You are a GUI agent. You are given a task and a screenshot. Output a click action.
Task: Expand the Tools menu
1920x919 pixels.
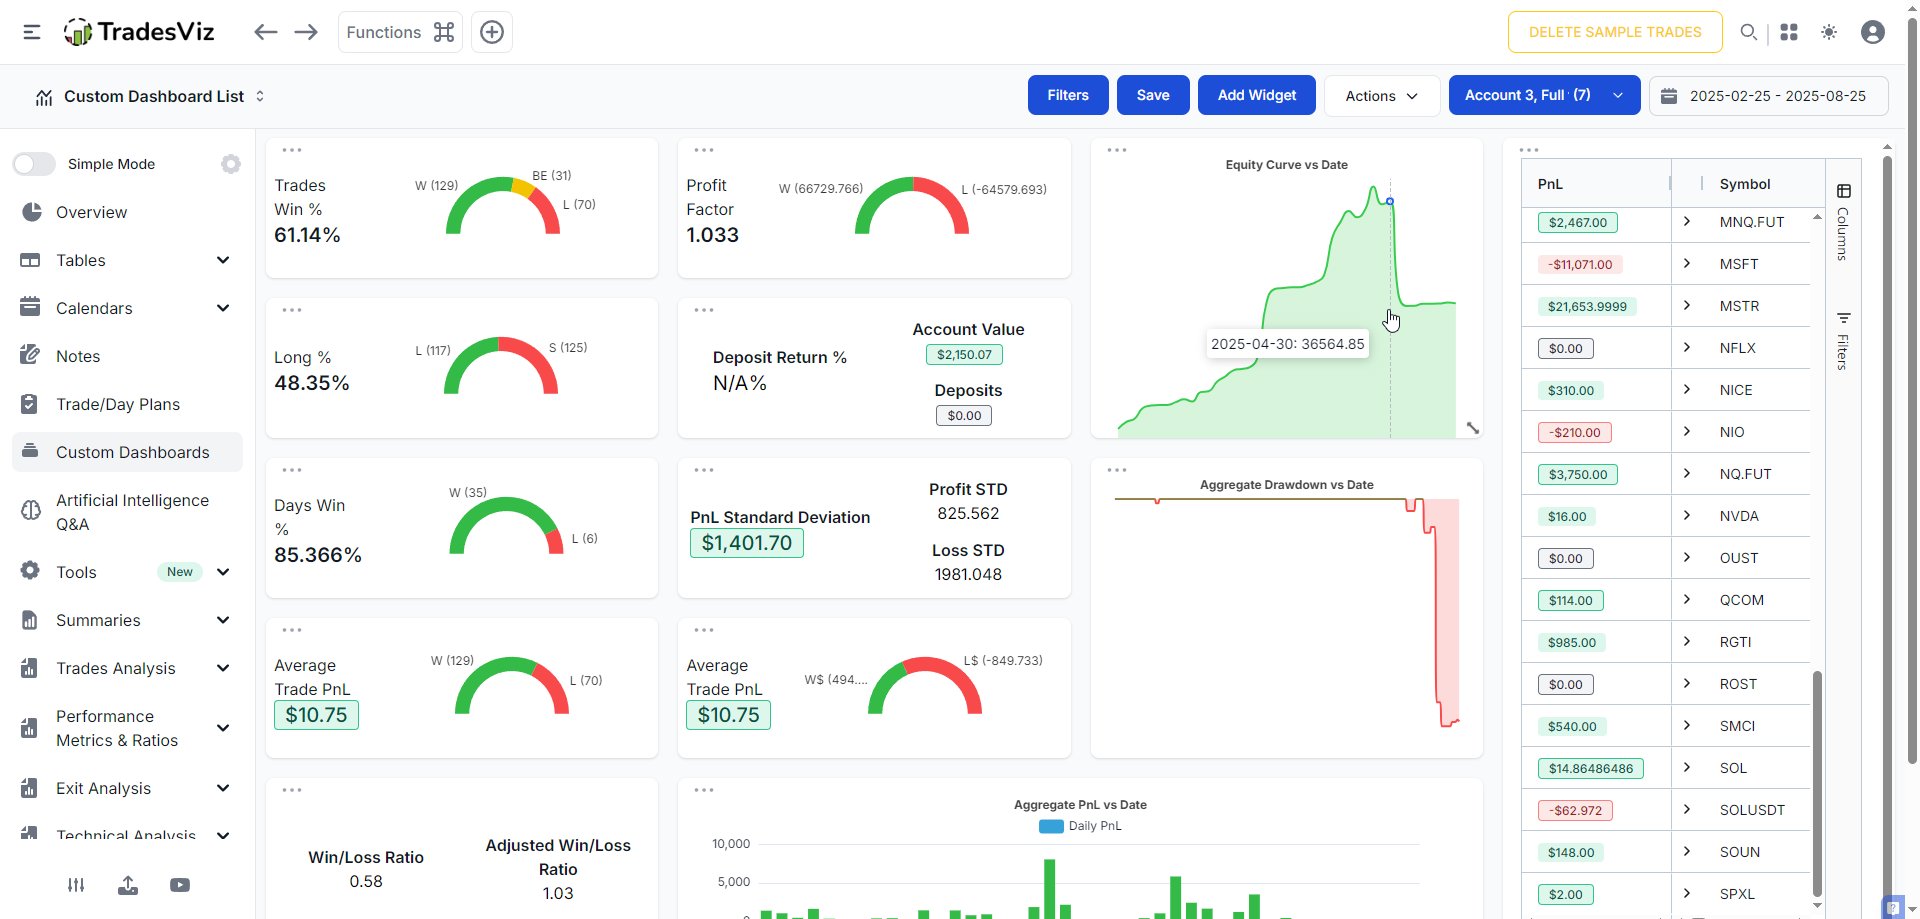[x=127, y=572]
